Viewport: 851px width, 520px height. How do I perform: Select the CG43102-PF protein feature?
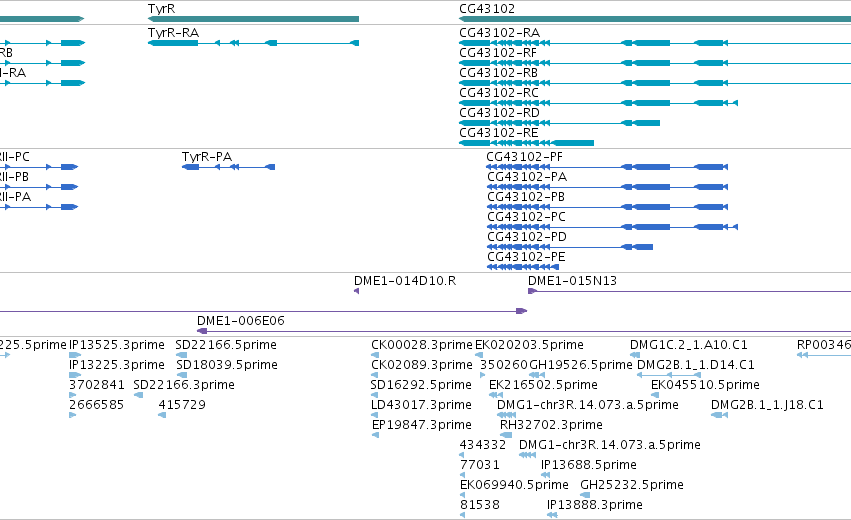point(524,157)
